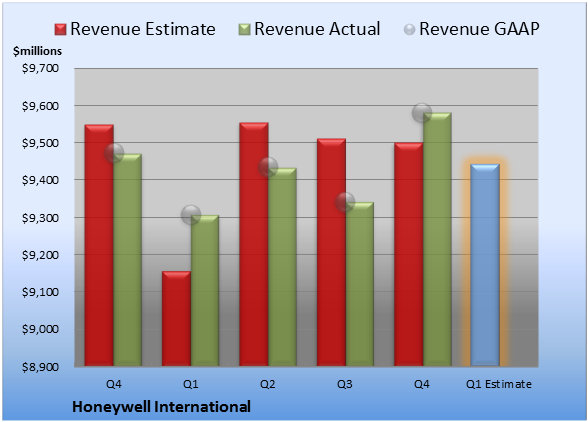588x422 pixels.
Task: Click the GAAP marker on the Q2 bars
Action: pyautogui.click(x=268, y=167)
